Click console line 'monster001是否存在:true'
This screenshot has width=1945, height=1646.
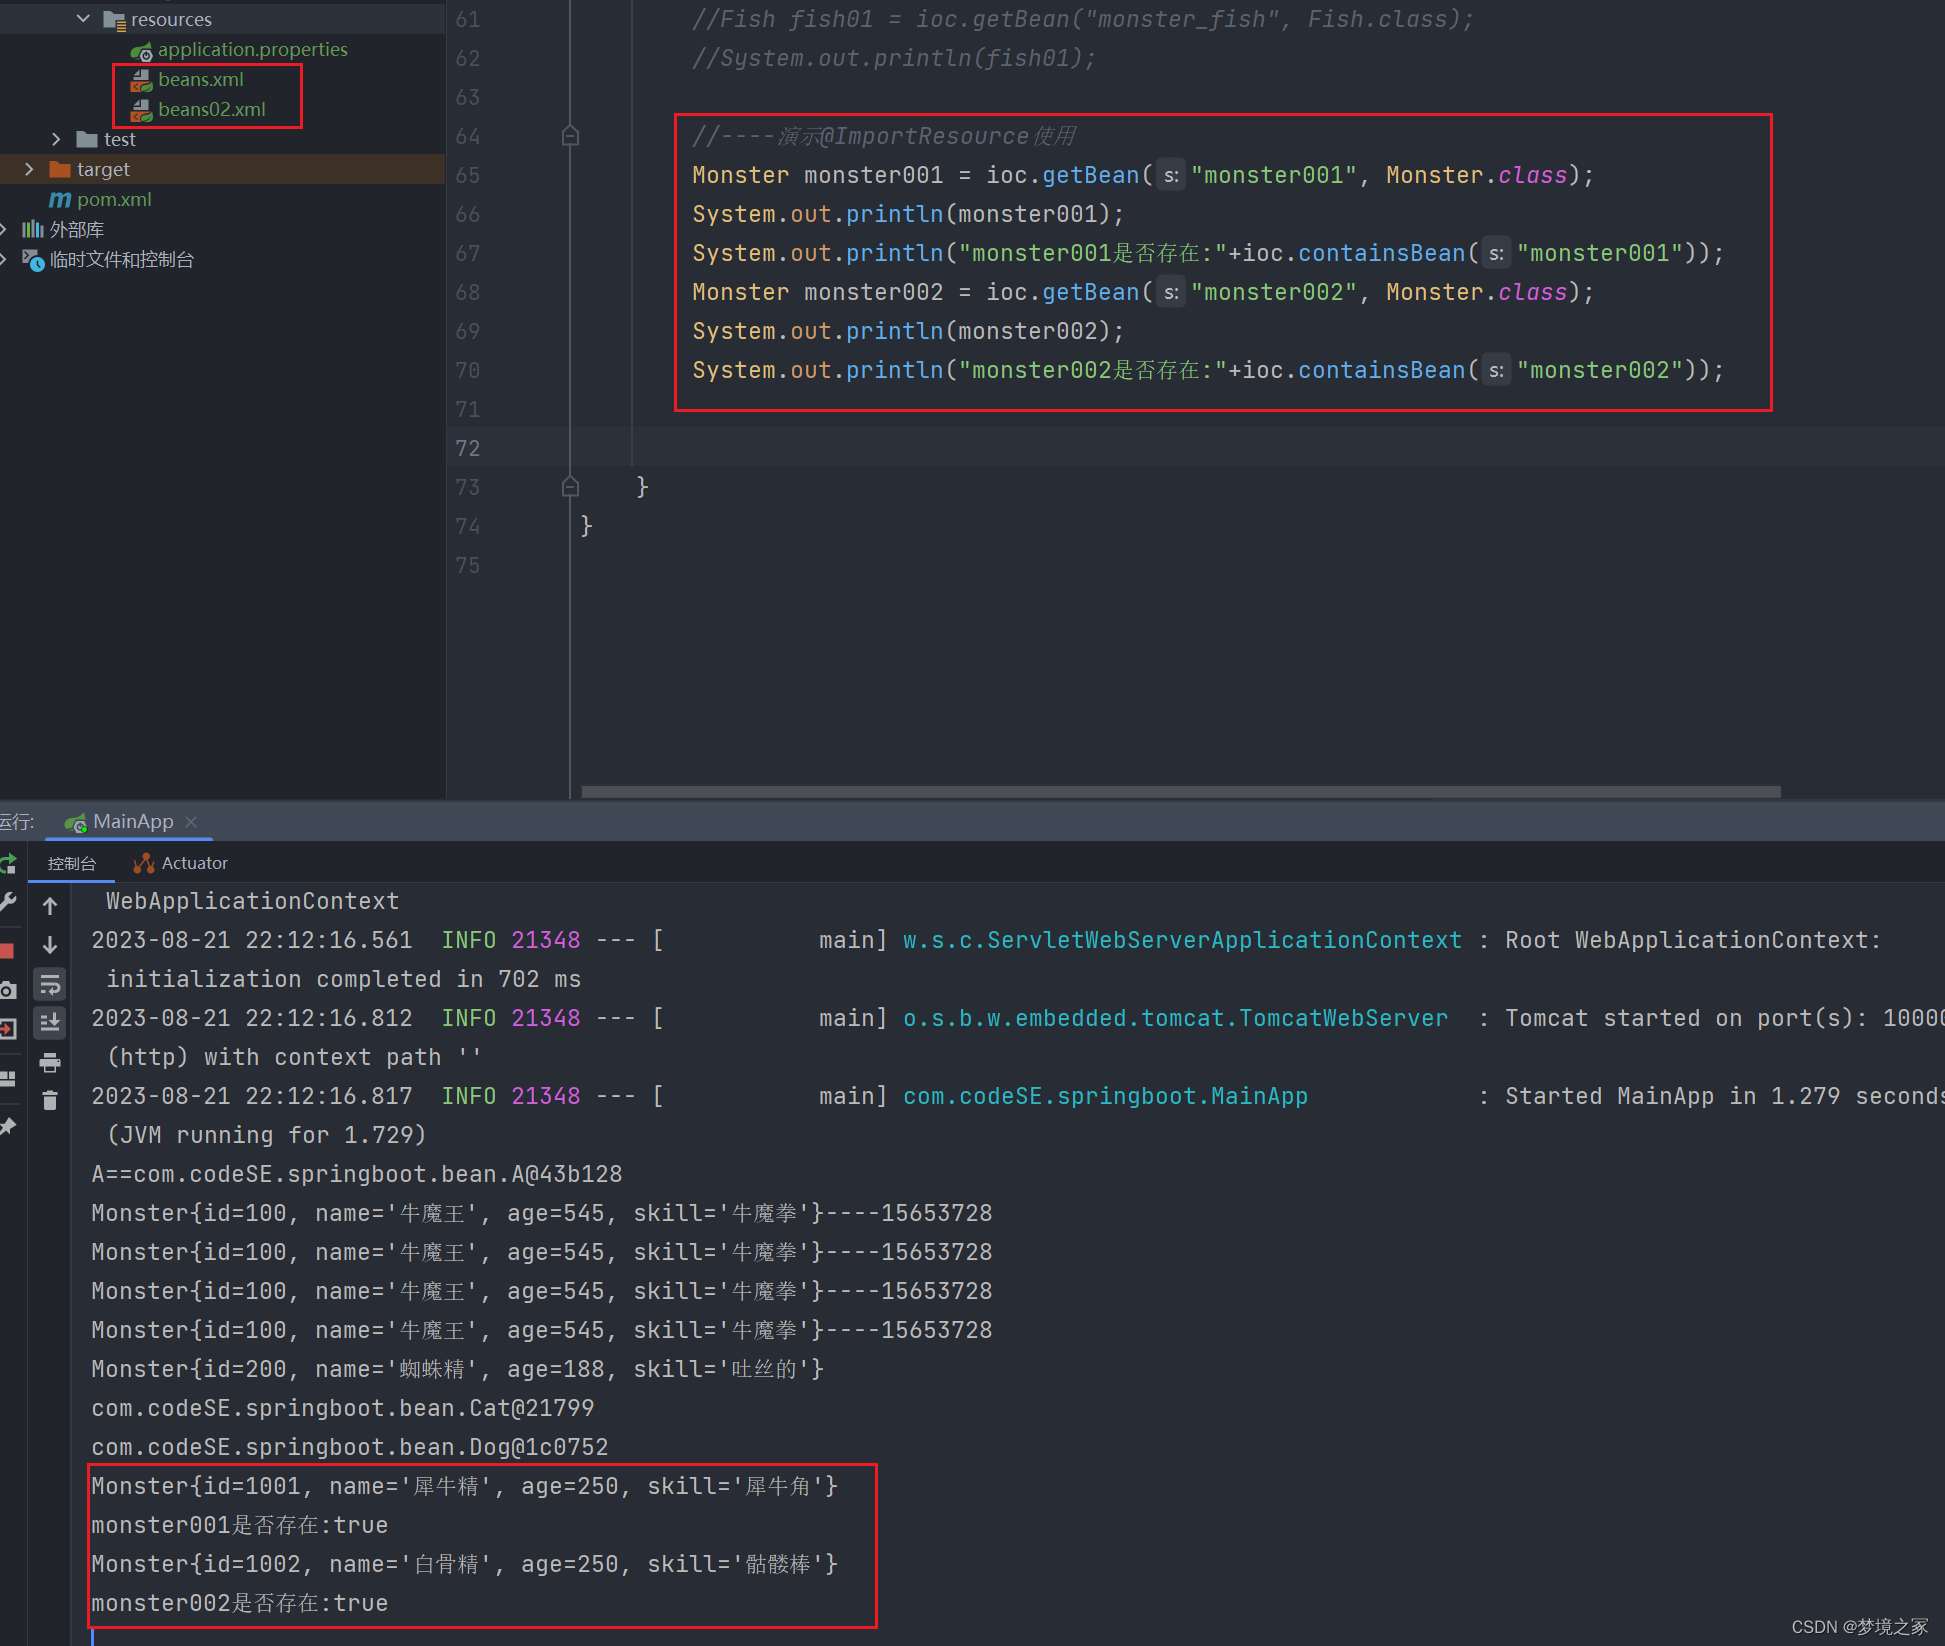pyautogui.click(x=240, y=1525)
